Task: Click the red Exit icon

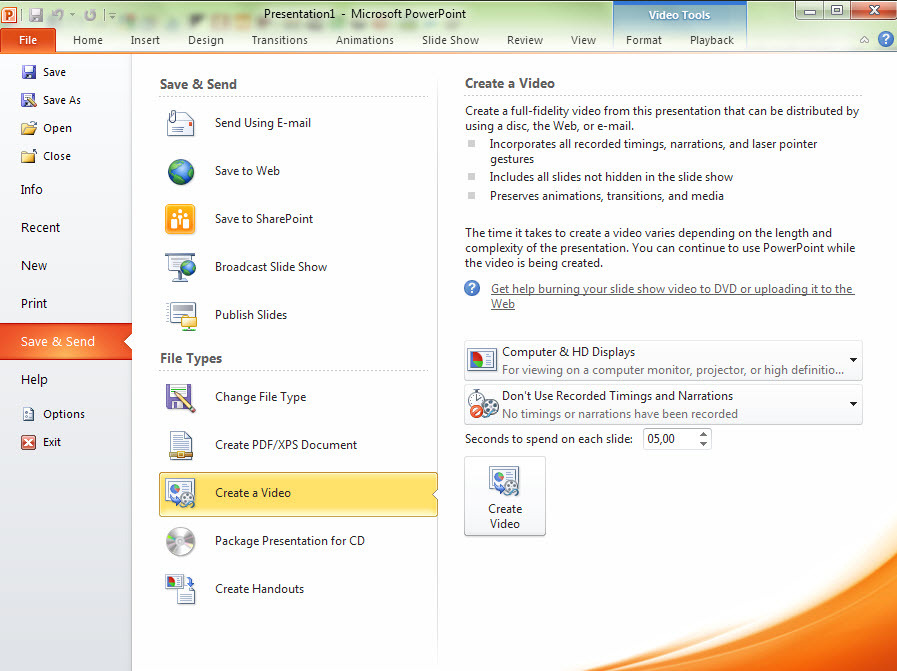Action: 29,442
